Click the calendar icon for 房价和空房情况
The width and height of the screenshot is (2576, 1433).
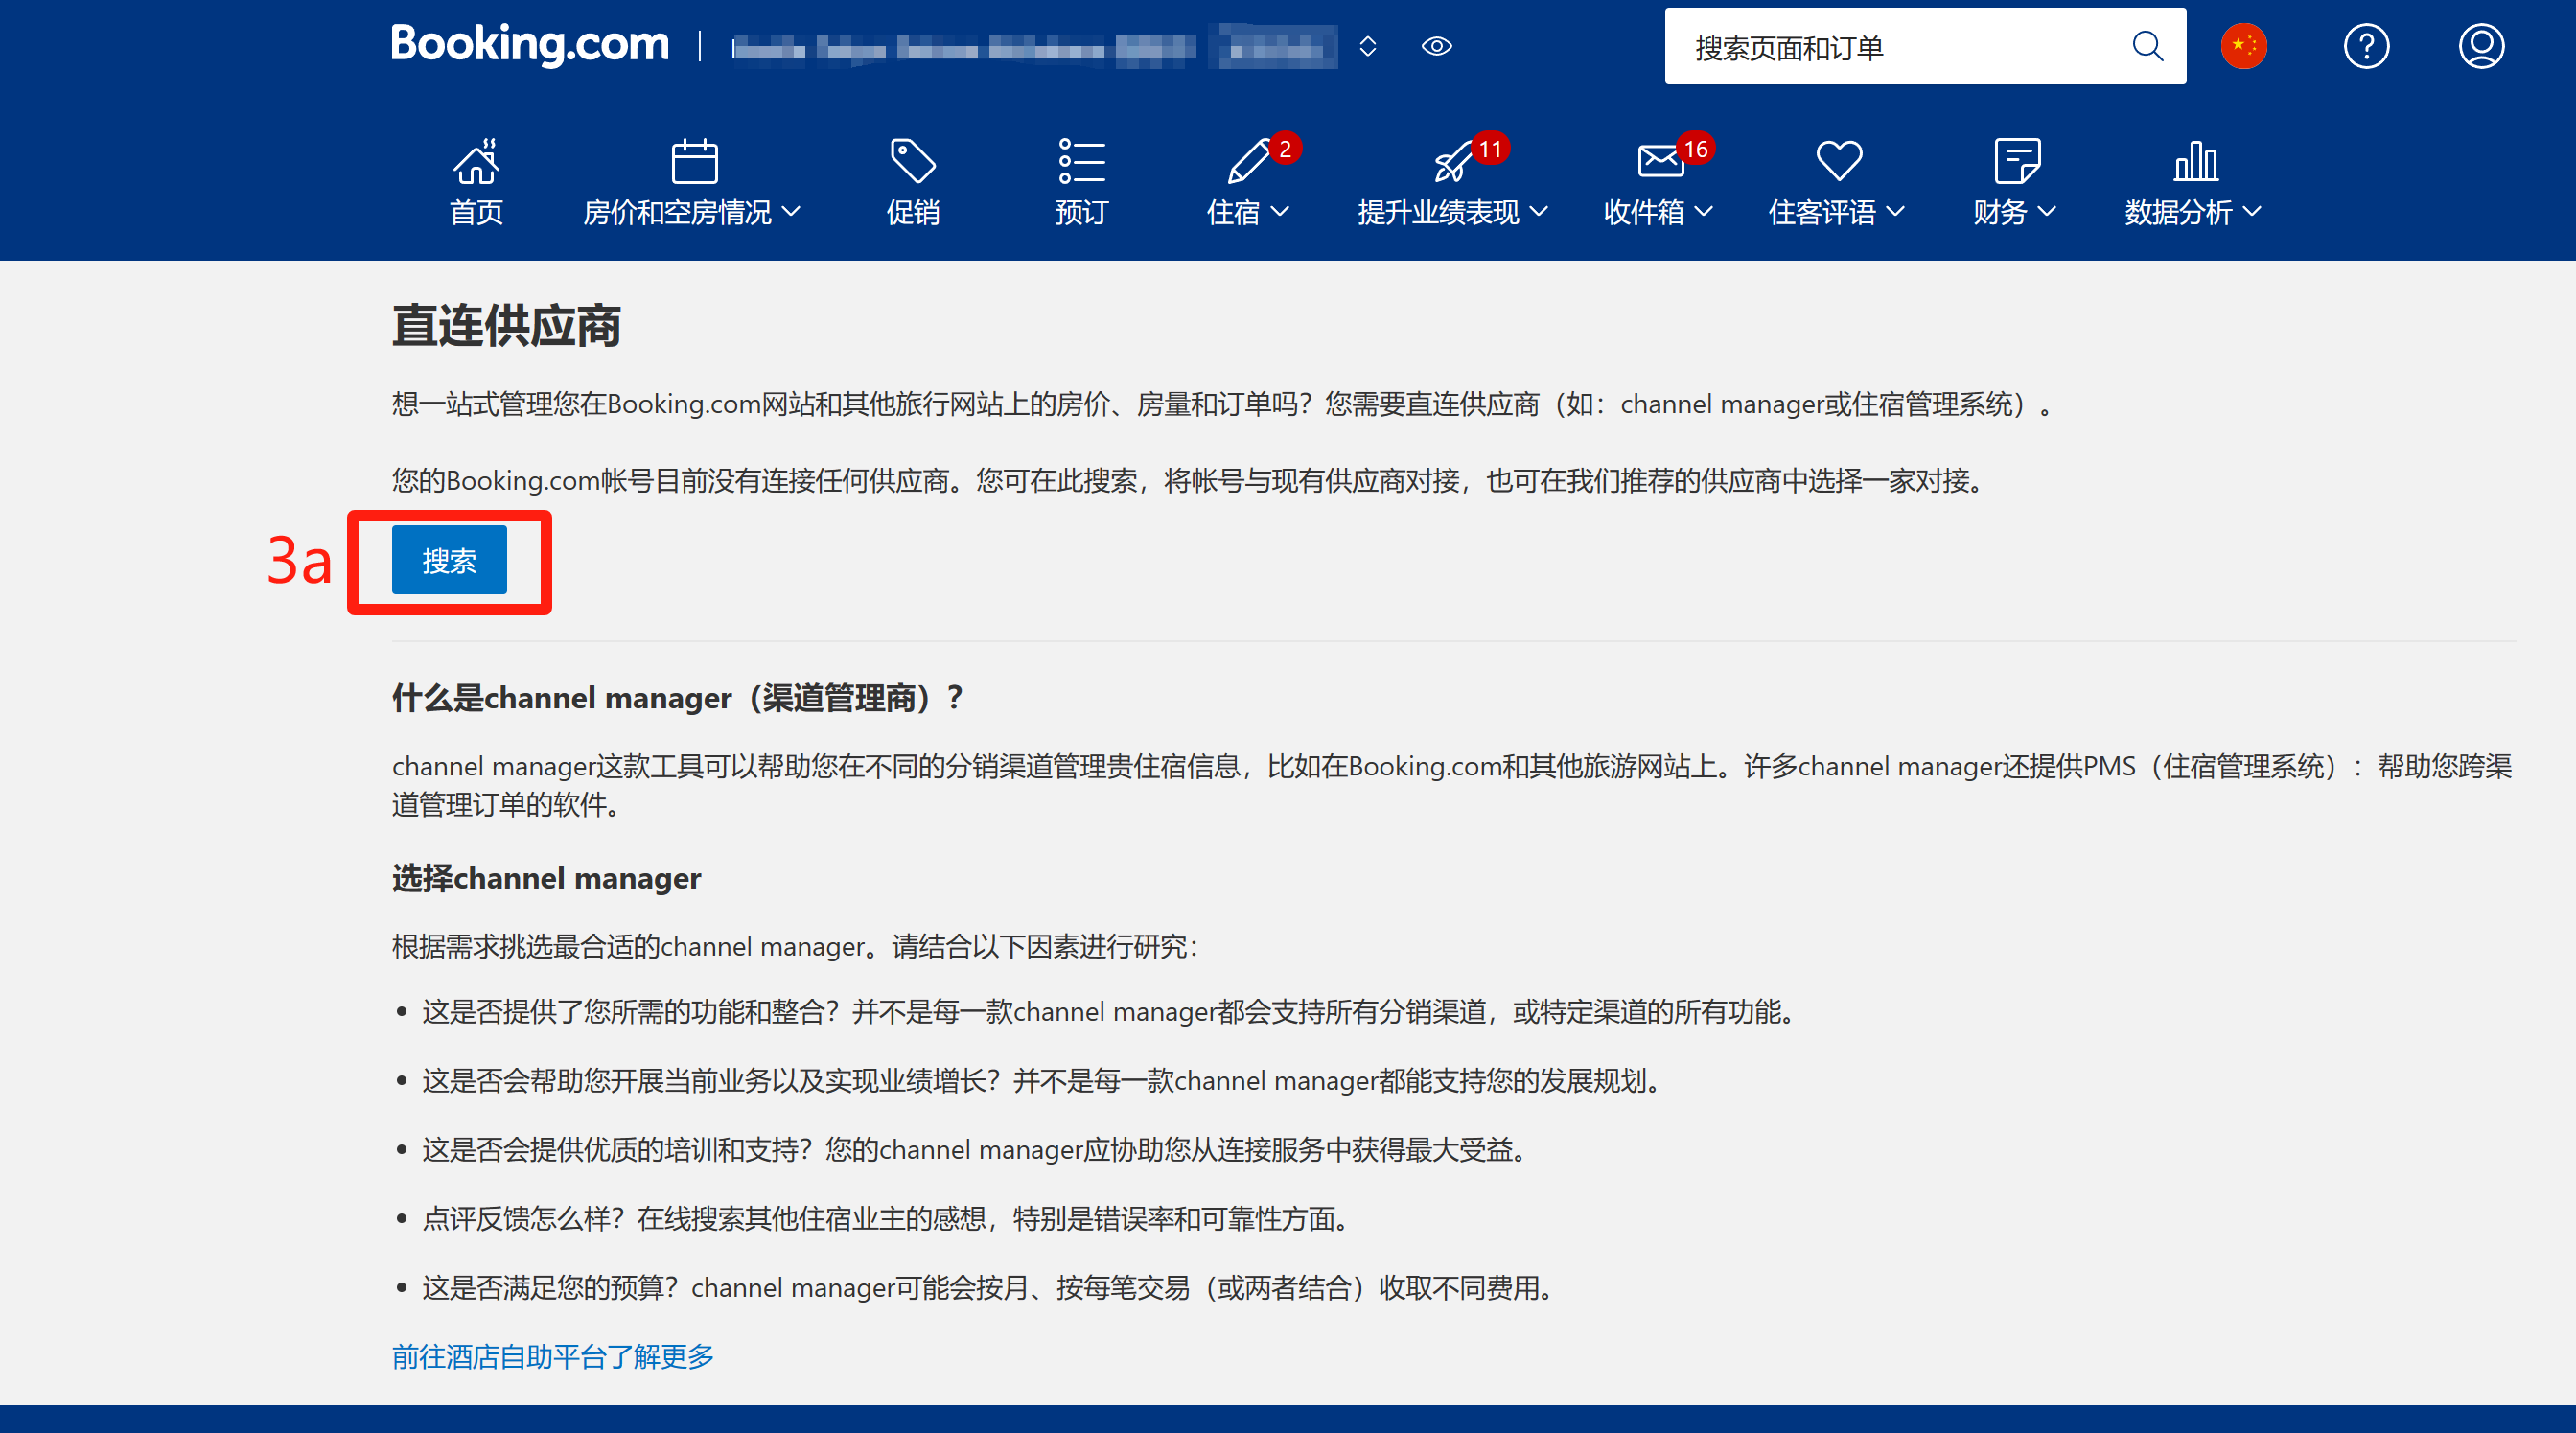click(694, 161)
